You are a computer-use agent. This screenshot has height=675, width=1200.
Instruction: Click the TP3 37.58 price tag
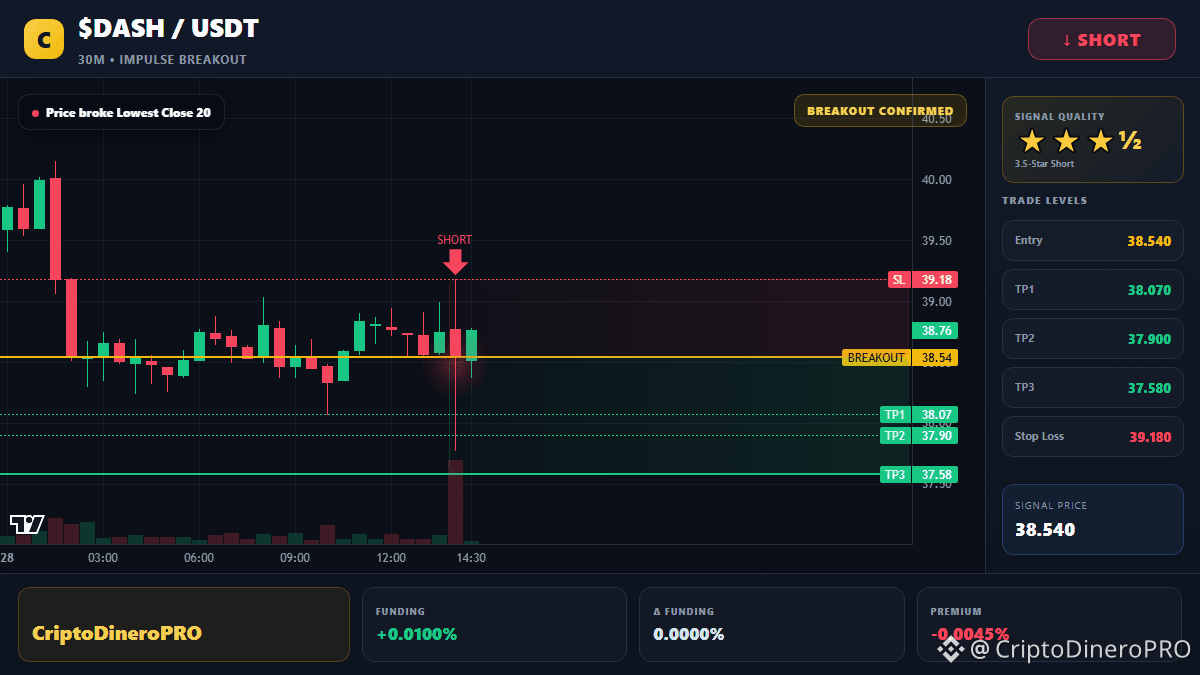point(918,474)
